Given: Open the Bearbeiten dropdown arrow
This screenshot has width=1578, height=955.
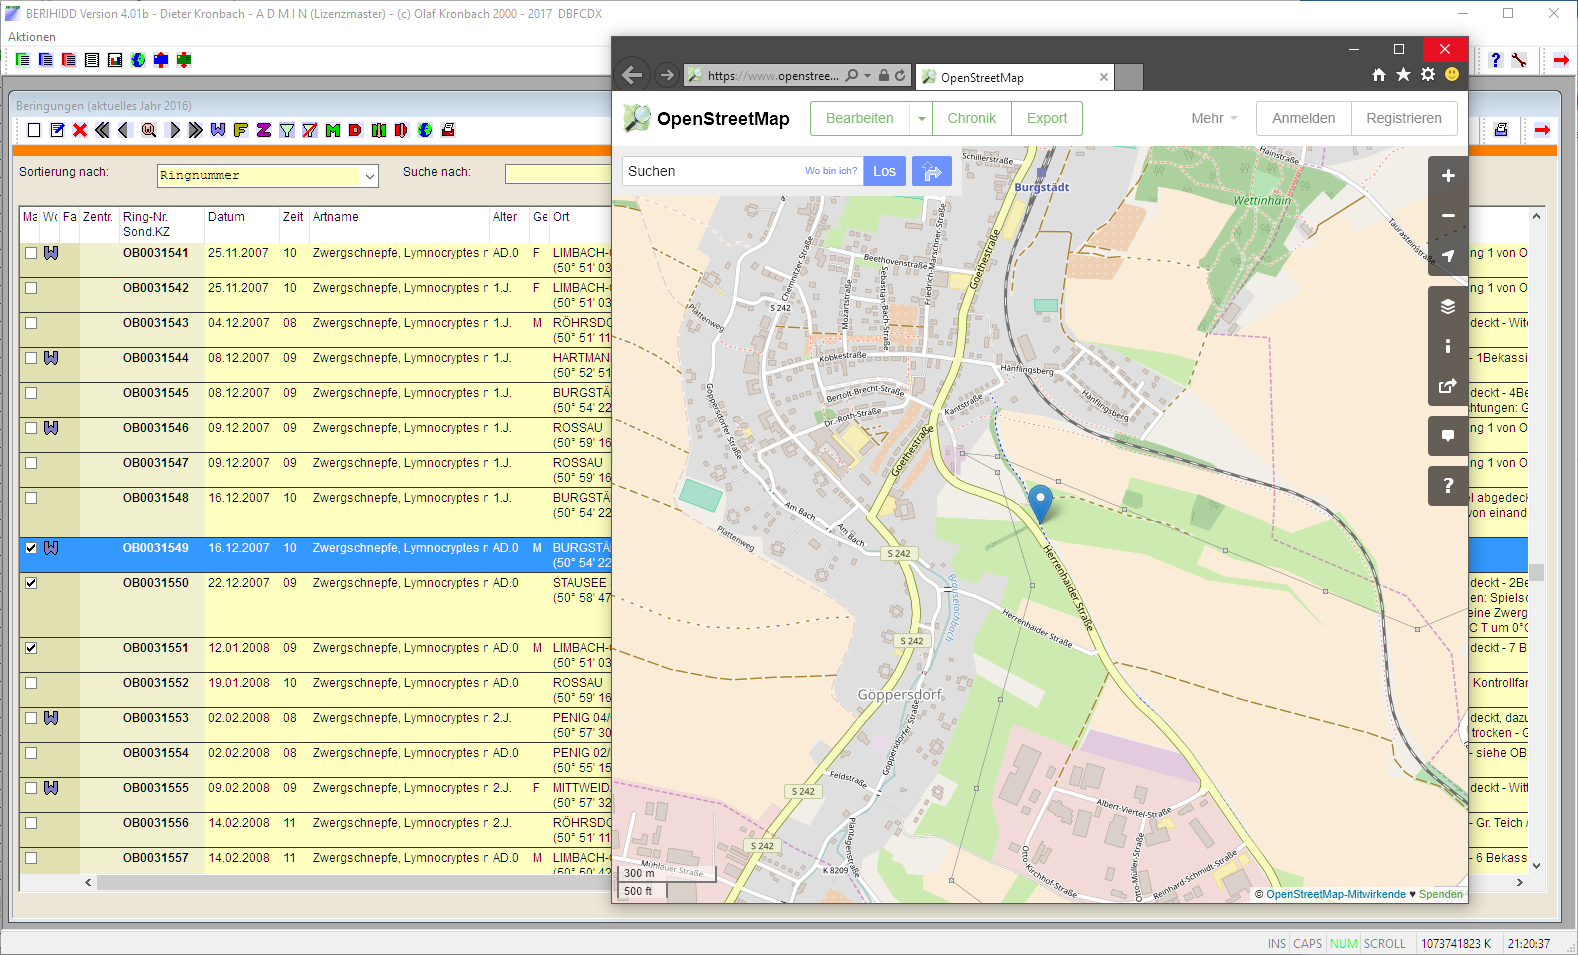Looking at the screenshot, I should pyautogui.click(x=921, y=118).
